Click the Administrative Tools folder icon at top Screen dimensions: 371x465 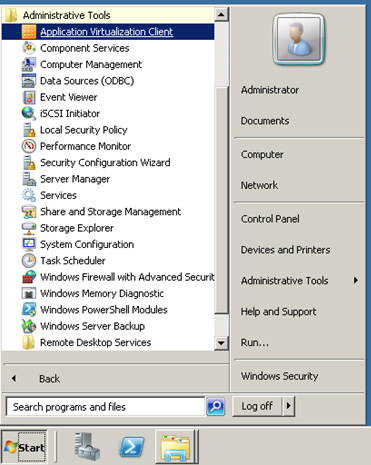coord(12,15)
